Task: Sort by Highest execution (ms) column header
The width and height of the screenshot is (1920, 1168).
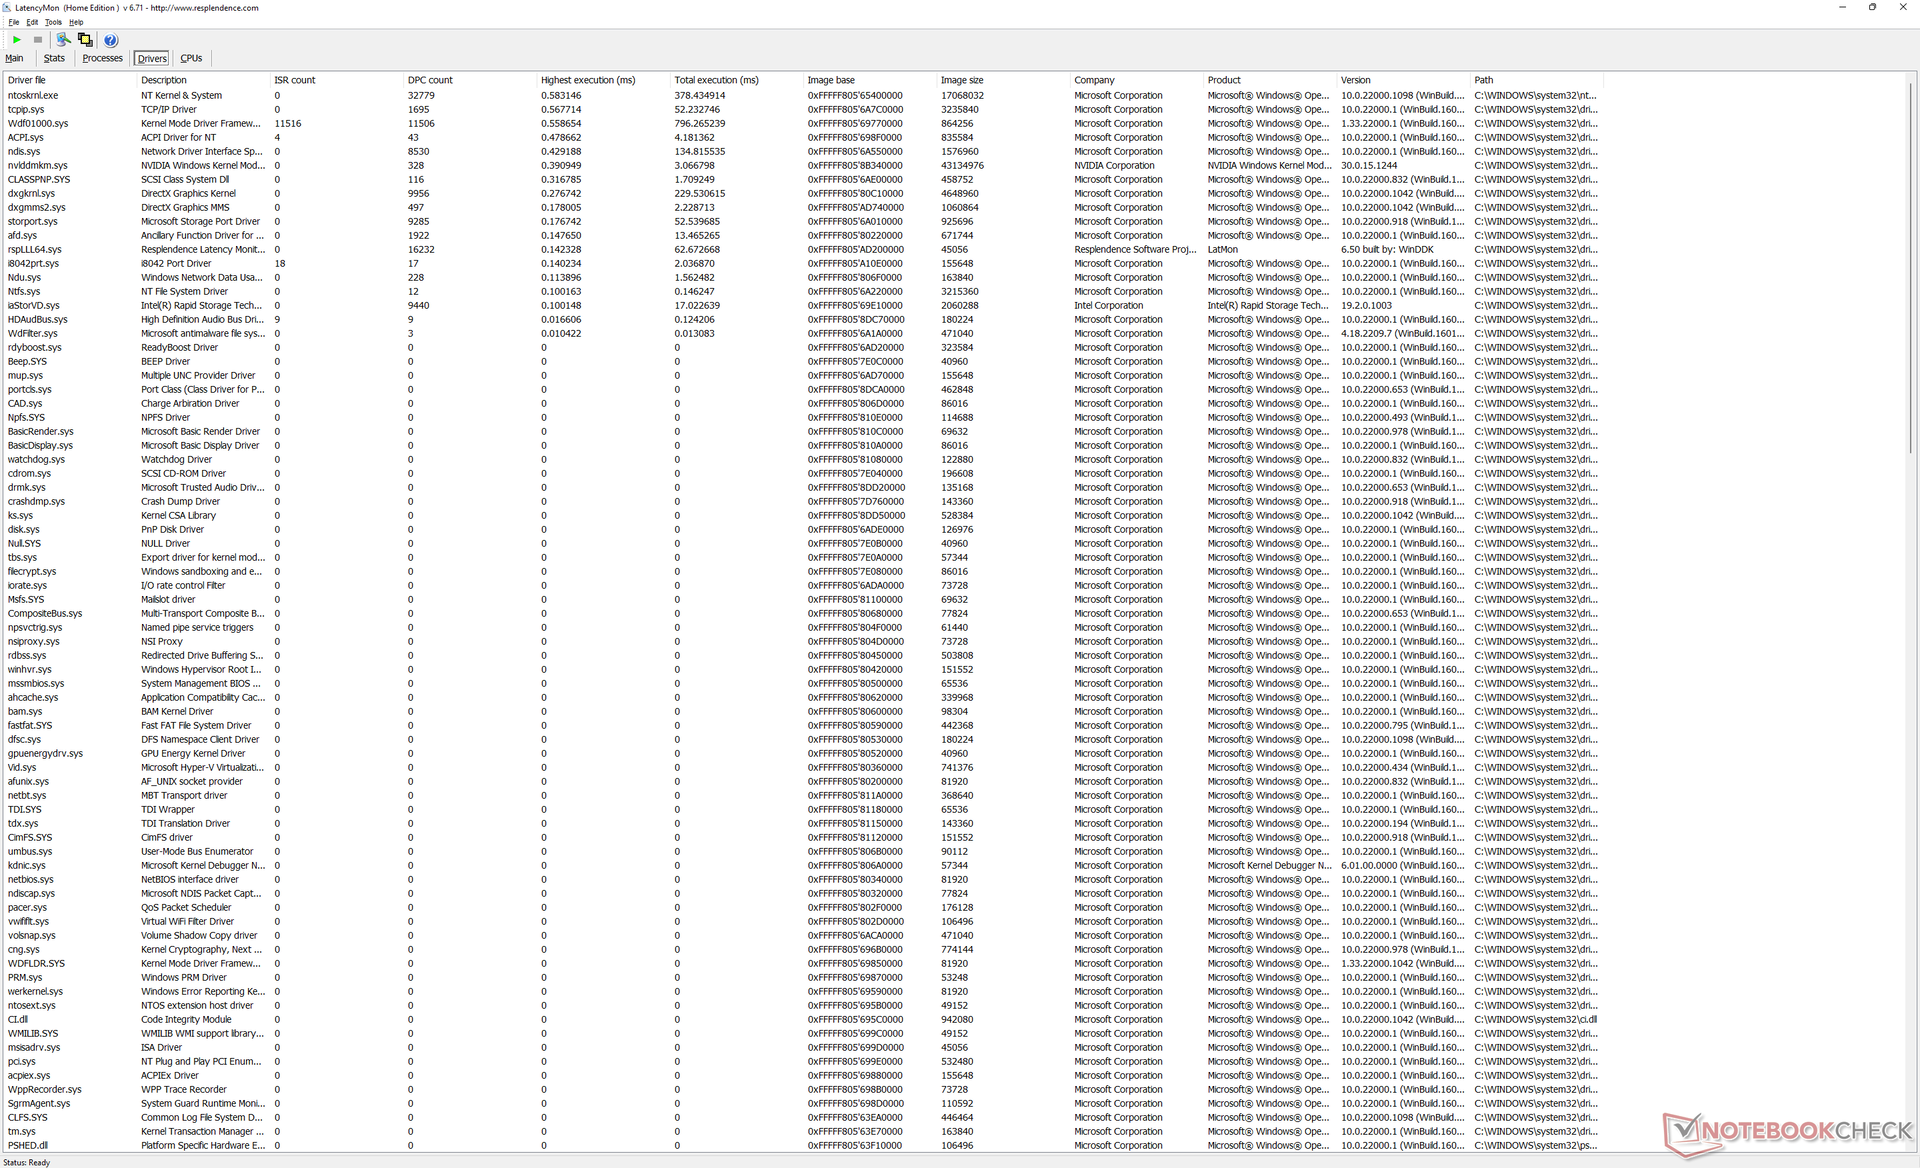Action: [588, 80]
